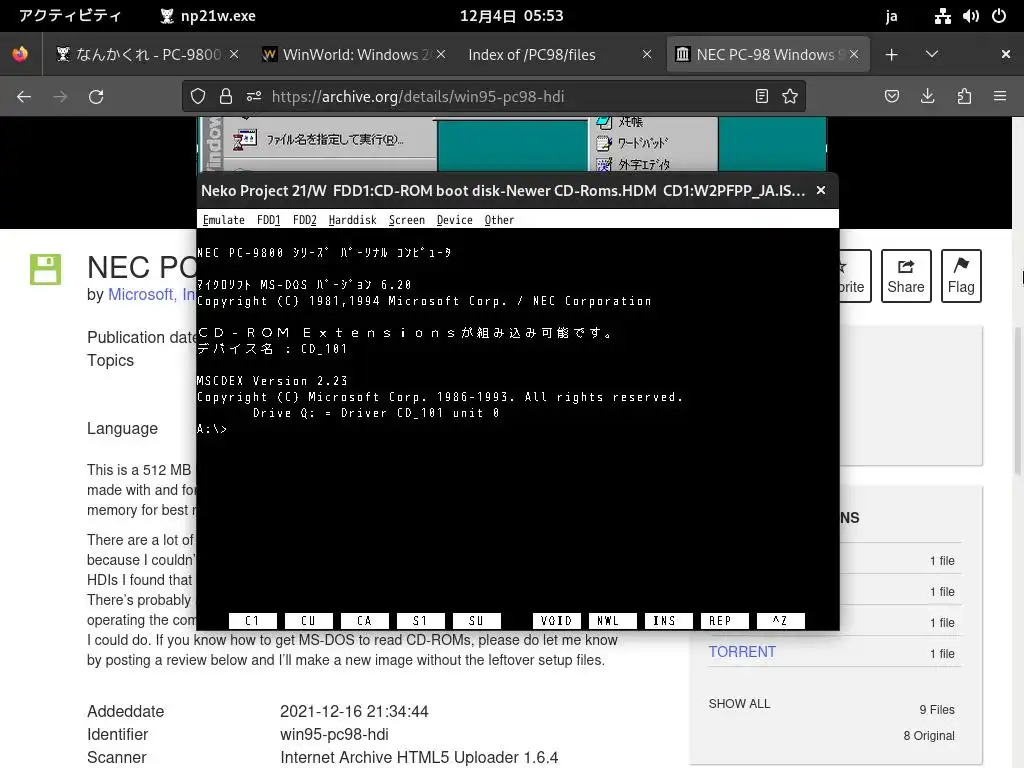Open the Pocket save icon
Screen dimensions: 1024x768
coord(891,97)
